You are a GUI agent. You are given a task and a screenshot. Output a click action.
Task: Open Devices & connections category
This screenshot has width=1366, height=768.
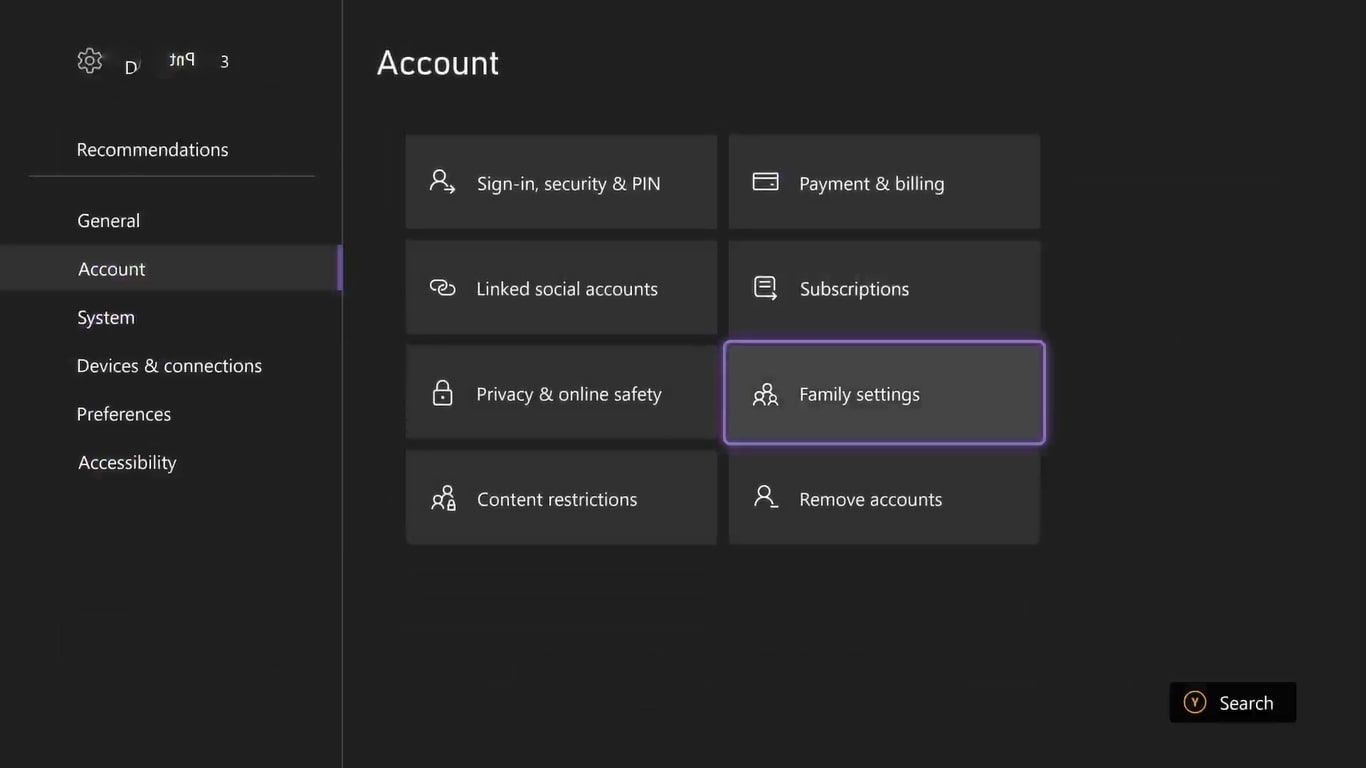pyautogui.click(x=169, y=366)
